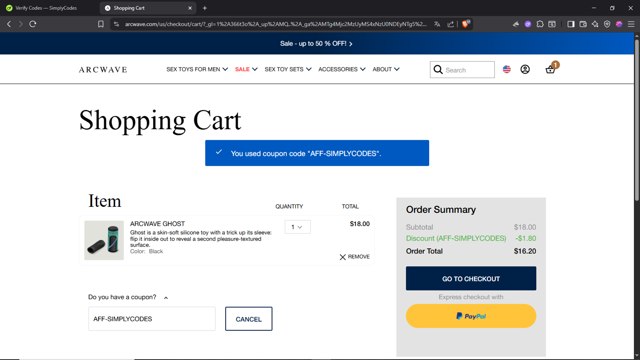Open the Arcwave Ghost product thumbnail
The image size is (640, 360).
tap(104, 240)
